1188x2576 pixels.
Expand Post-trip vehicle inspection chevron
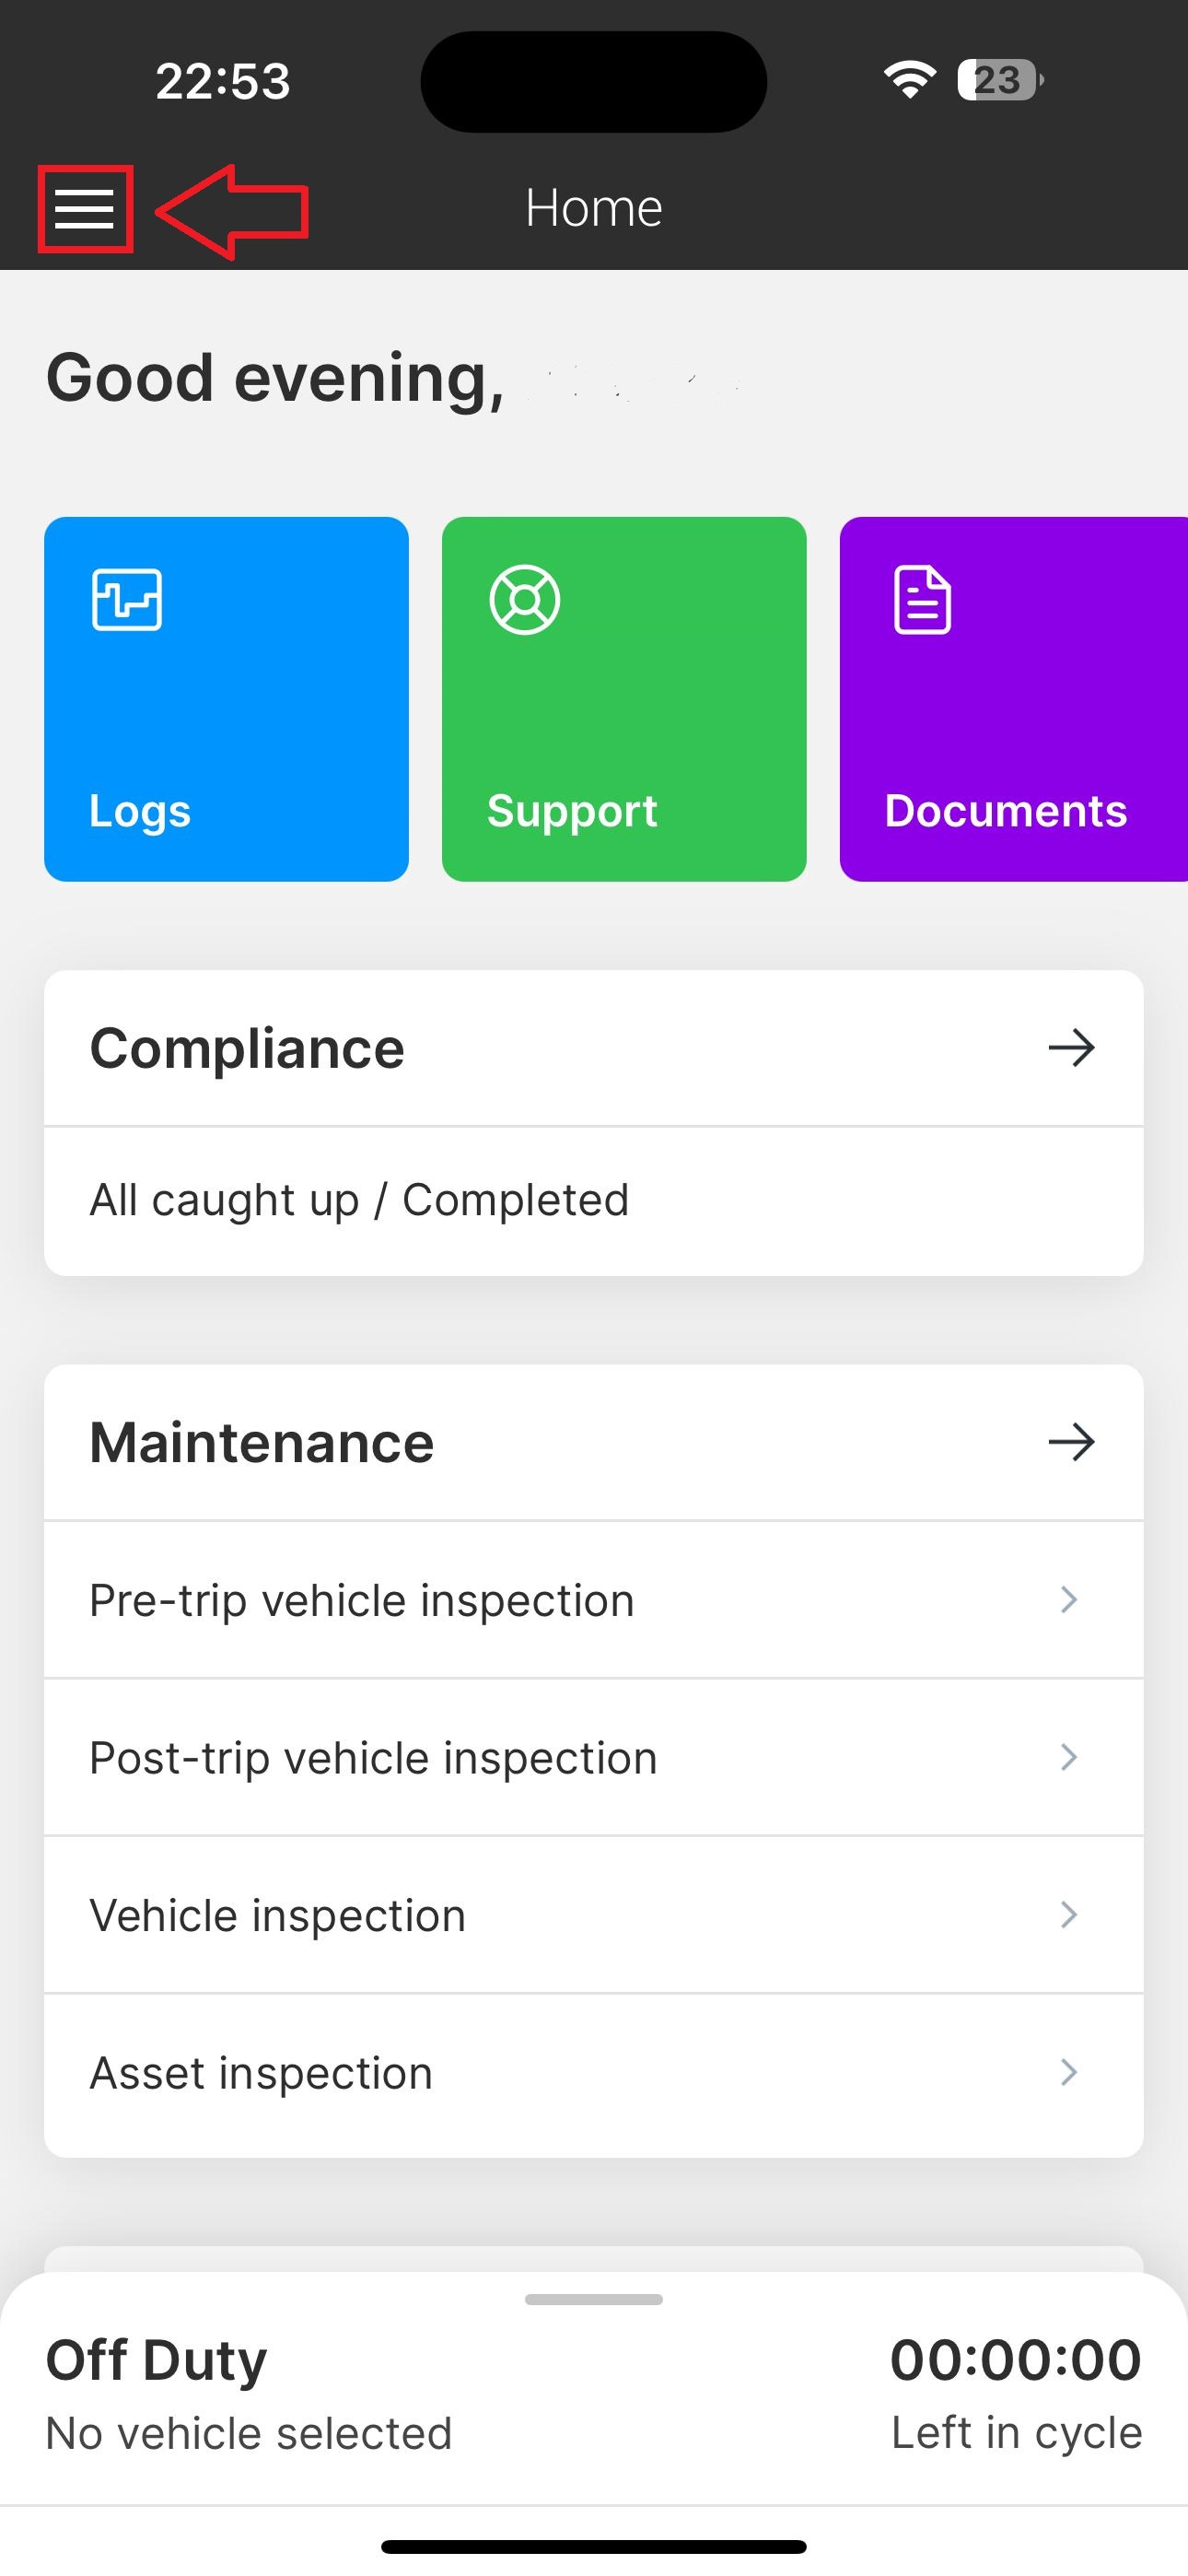point(1069,1757)
